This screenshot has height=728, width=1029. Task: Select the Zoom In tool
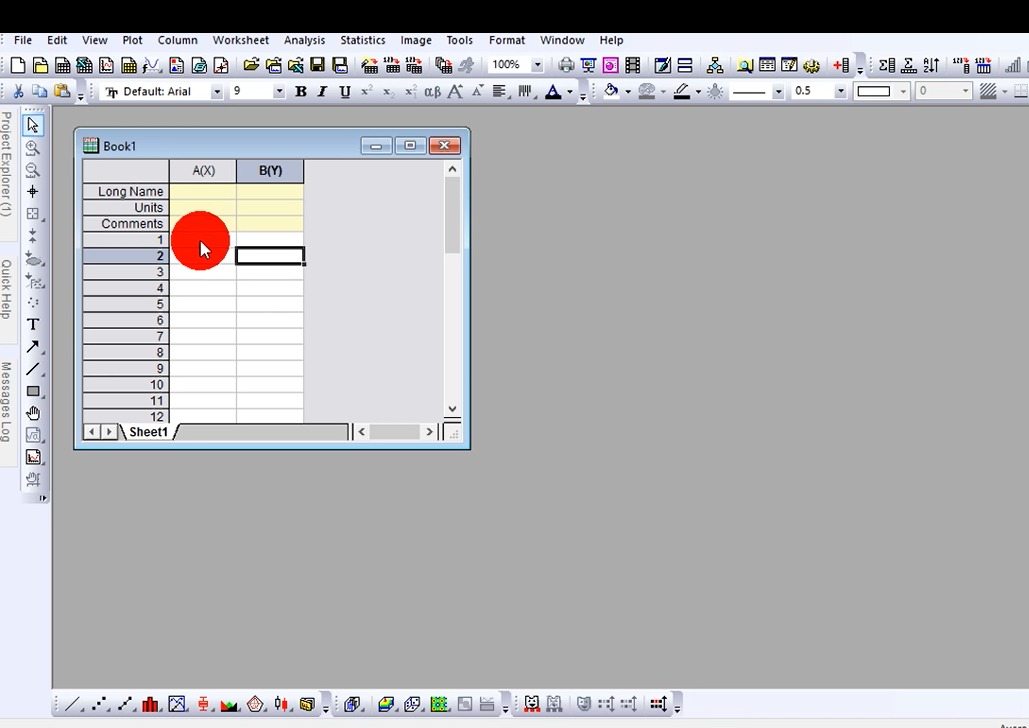click(33, 148)
